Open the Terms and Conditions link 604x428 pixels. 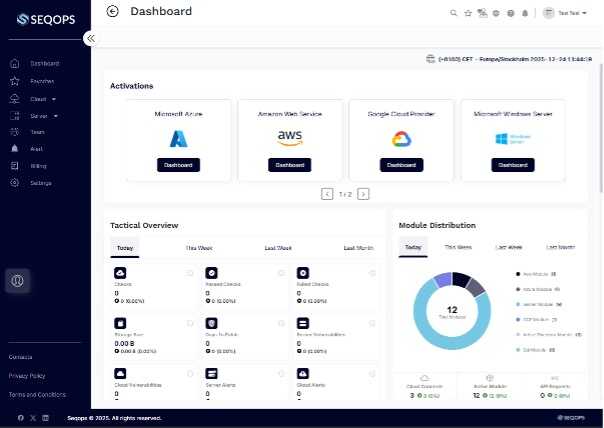point(37,394)
